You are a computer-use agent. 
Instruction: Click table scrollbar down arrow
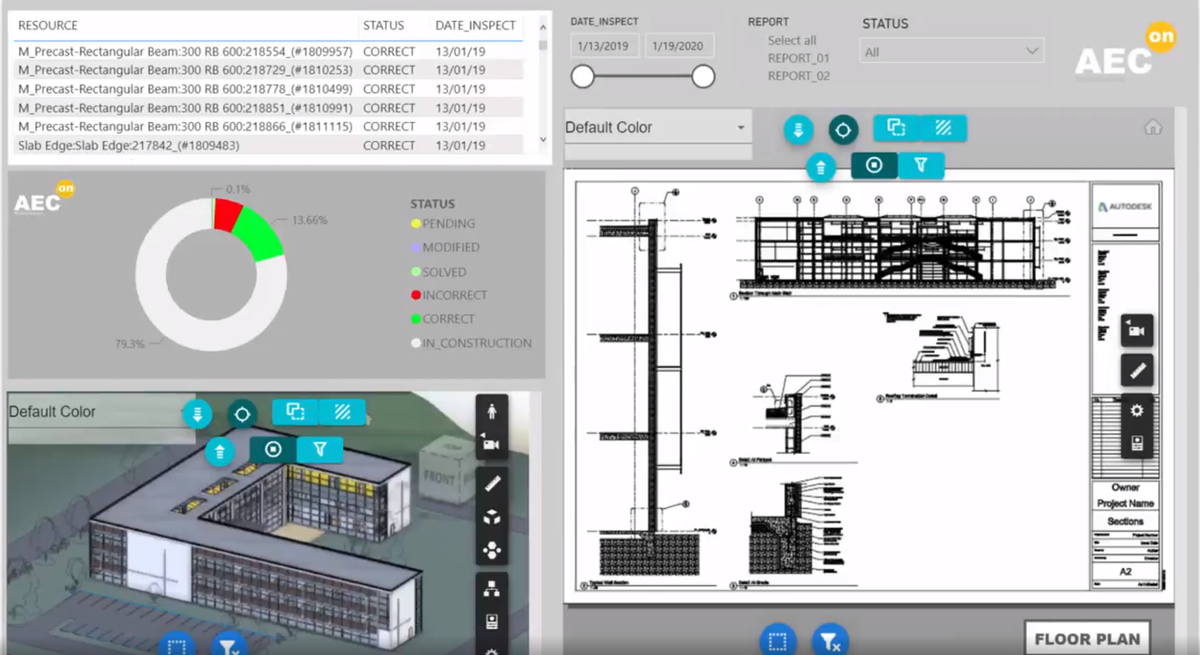(543, 141)
